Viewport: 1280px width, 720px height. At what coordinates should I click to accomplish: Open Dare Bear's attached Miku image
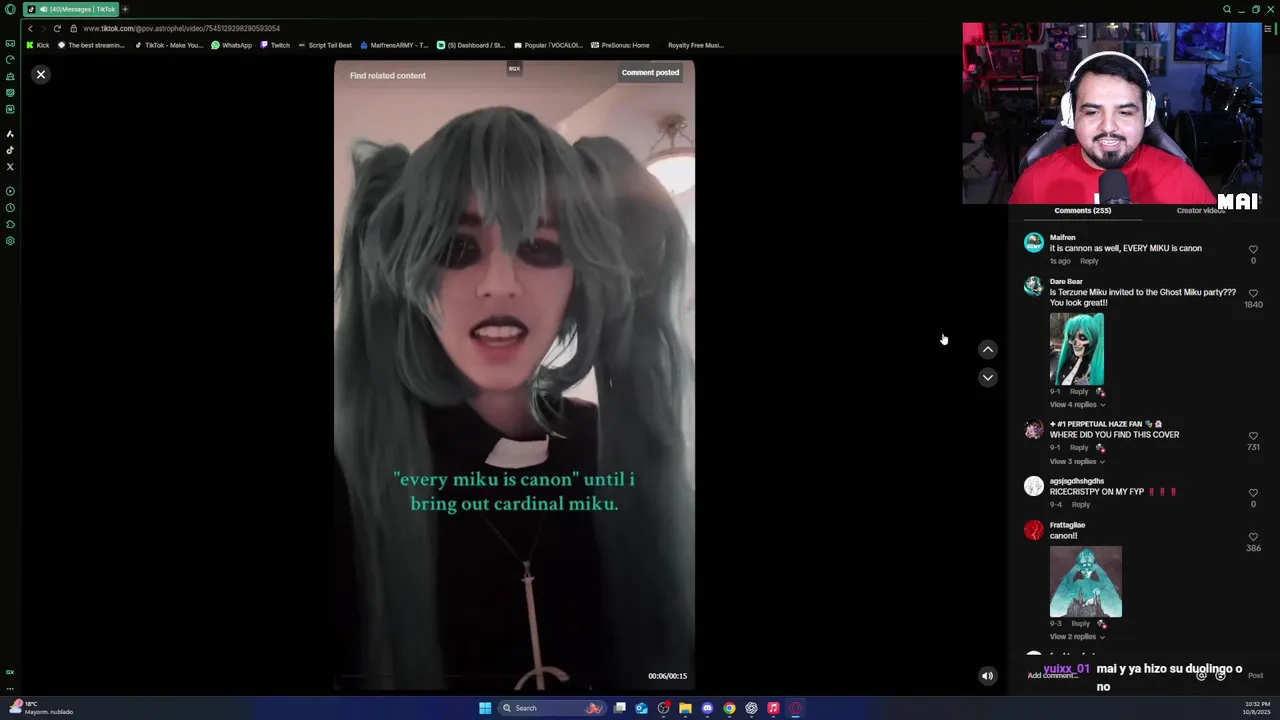point(1077,349)
